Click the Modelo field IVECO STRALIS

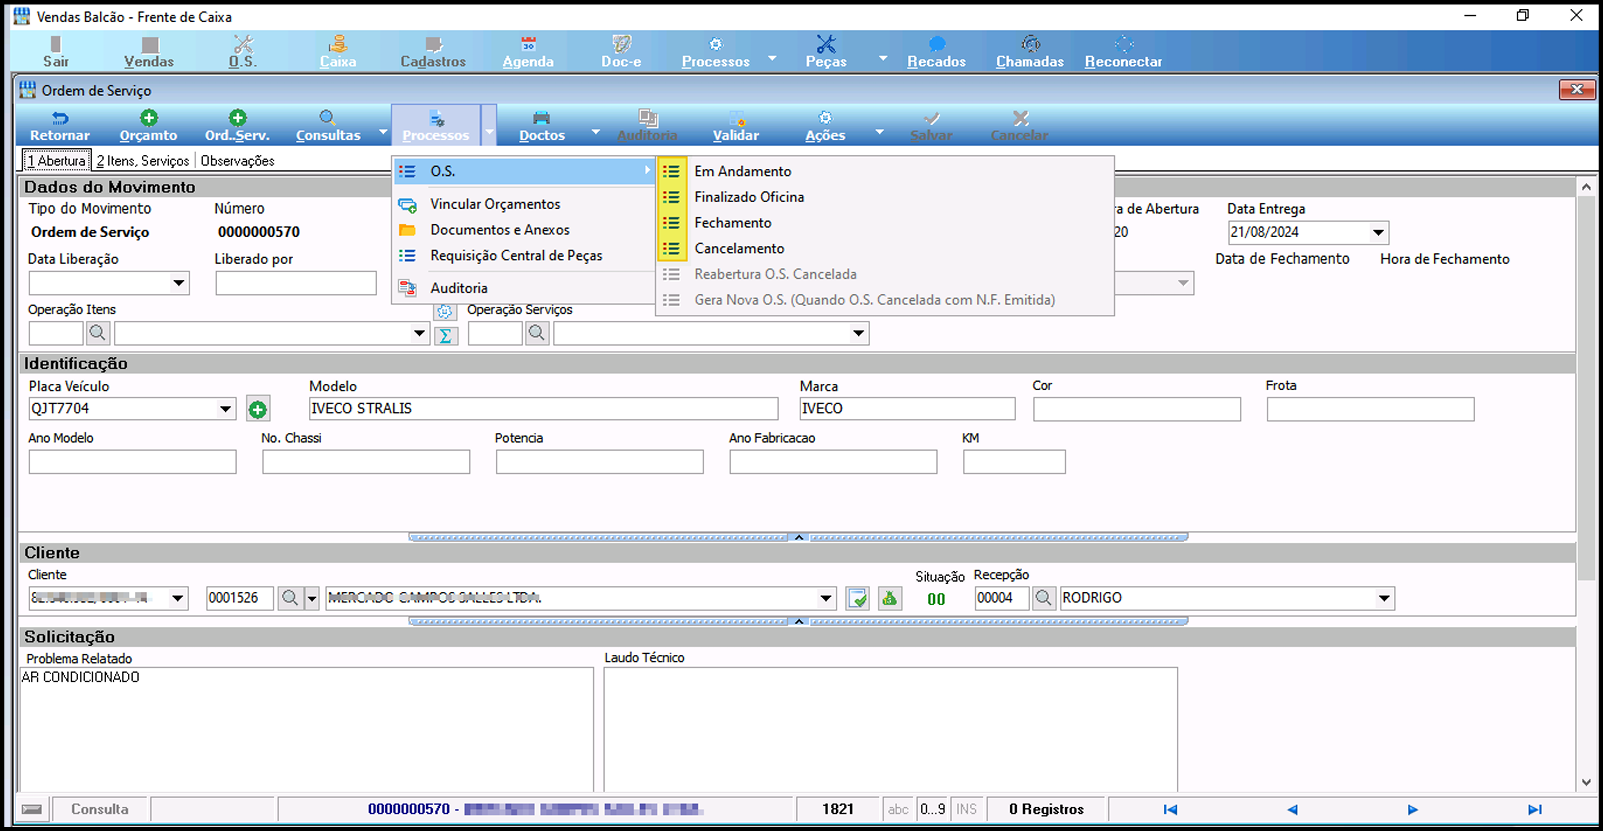point(543,409)
